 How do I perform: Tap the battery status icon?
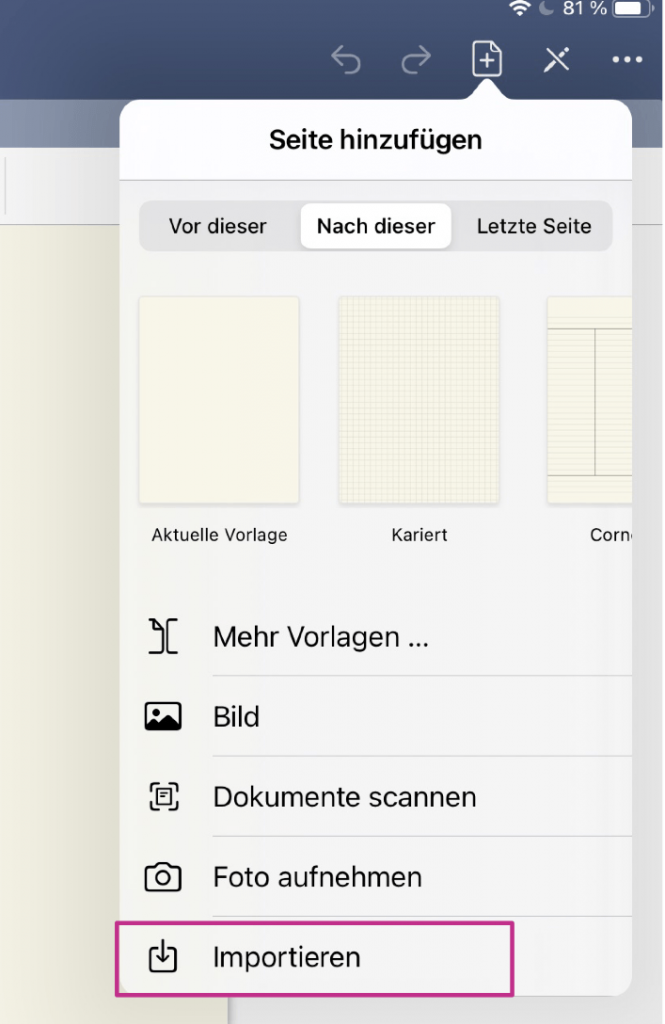pos(633,8)
